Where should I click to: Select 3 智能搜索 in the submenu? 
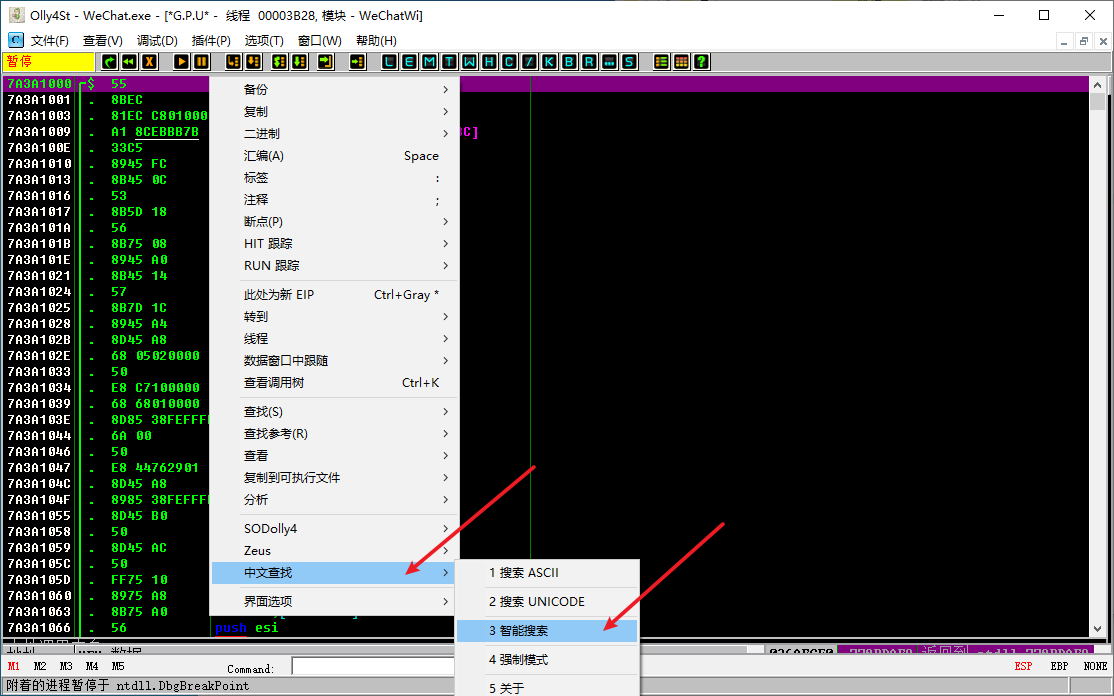[546, 631]
